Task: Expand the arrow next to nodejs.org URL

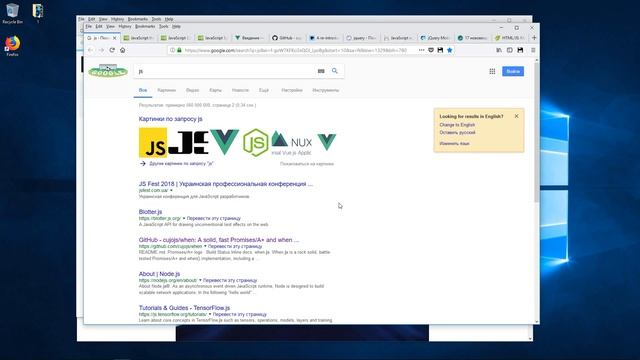Action: [200, 280]
